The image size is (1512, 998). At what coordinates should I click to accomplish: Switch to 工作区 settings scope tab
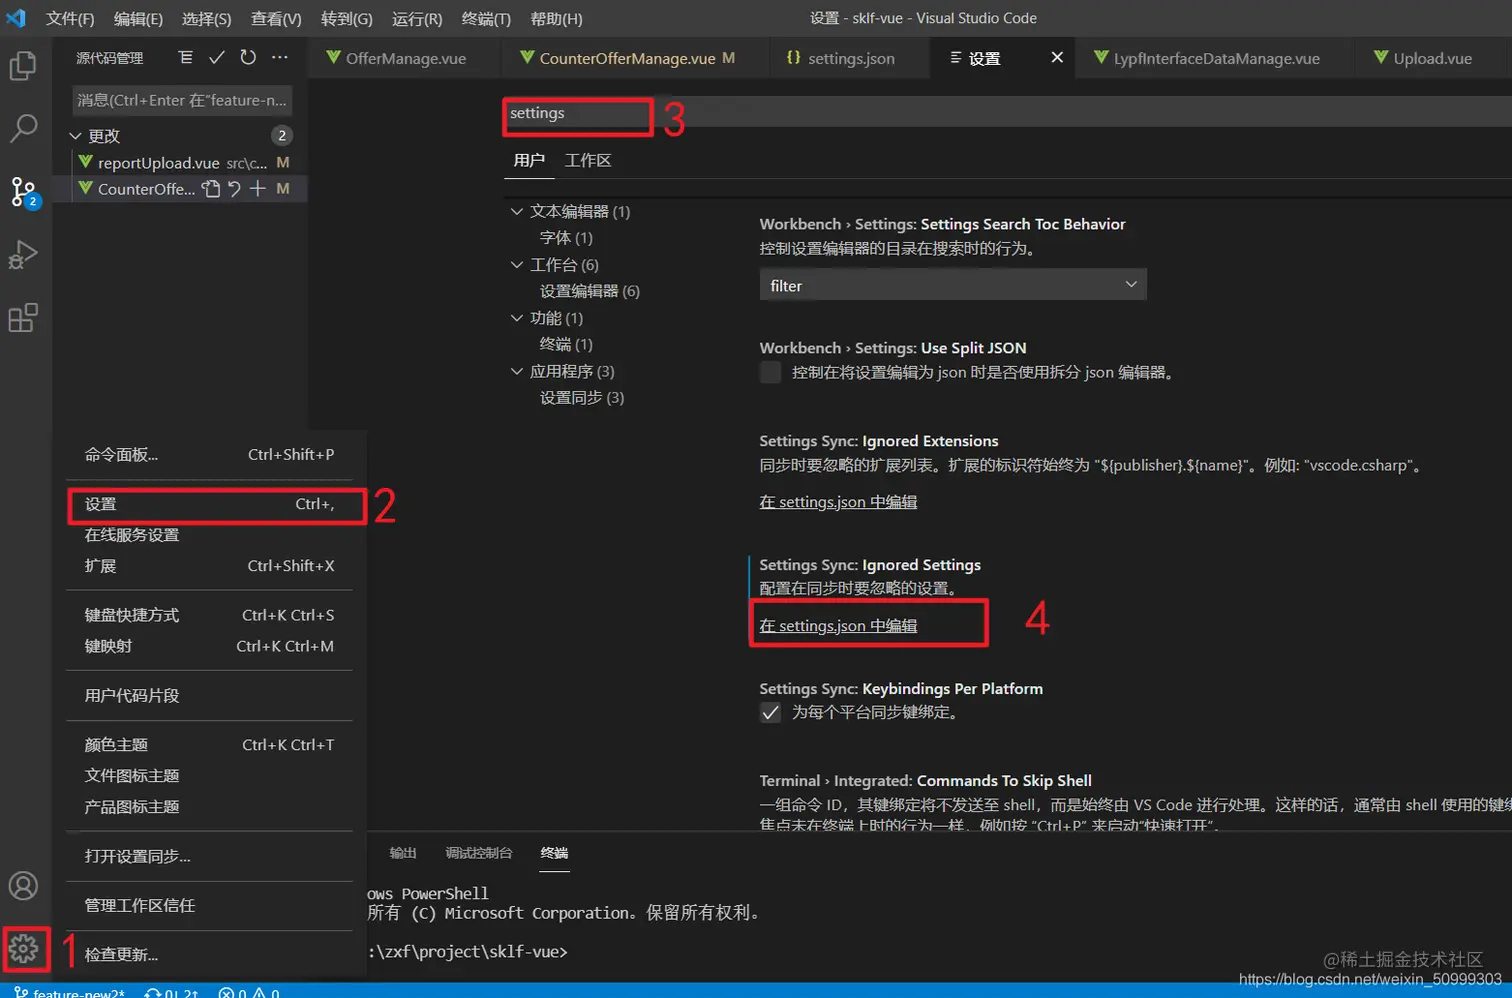pyautogui.click(x=588, y=160)
